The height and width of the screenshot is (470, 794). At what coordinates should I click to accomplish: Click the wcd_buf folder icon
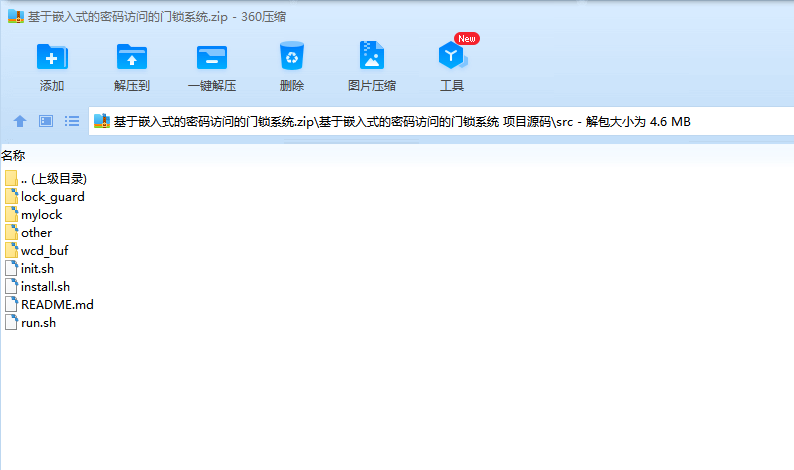[12, 251]
